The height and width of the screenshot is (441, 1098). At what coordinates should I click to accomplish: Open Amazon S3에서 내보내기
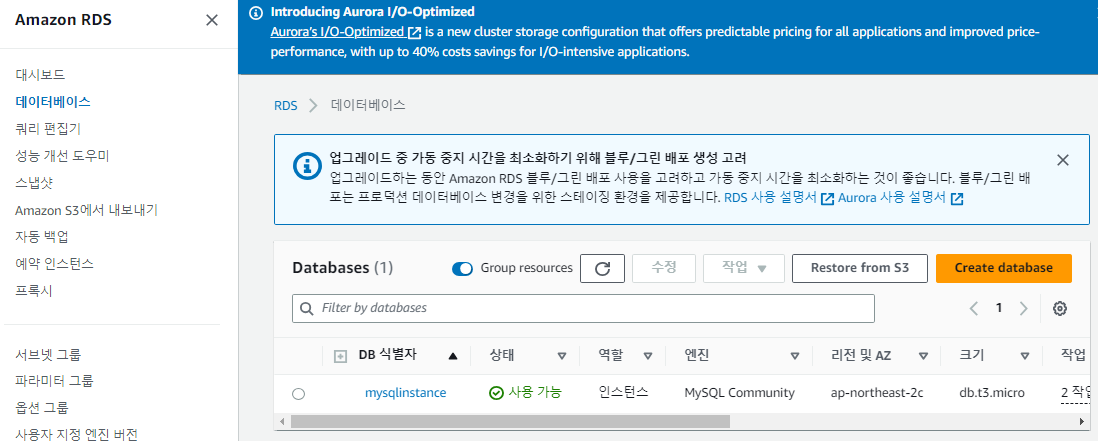[86, 210]
